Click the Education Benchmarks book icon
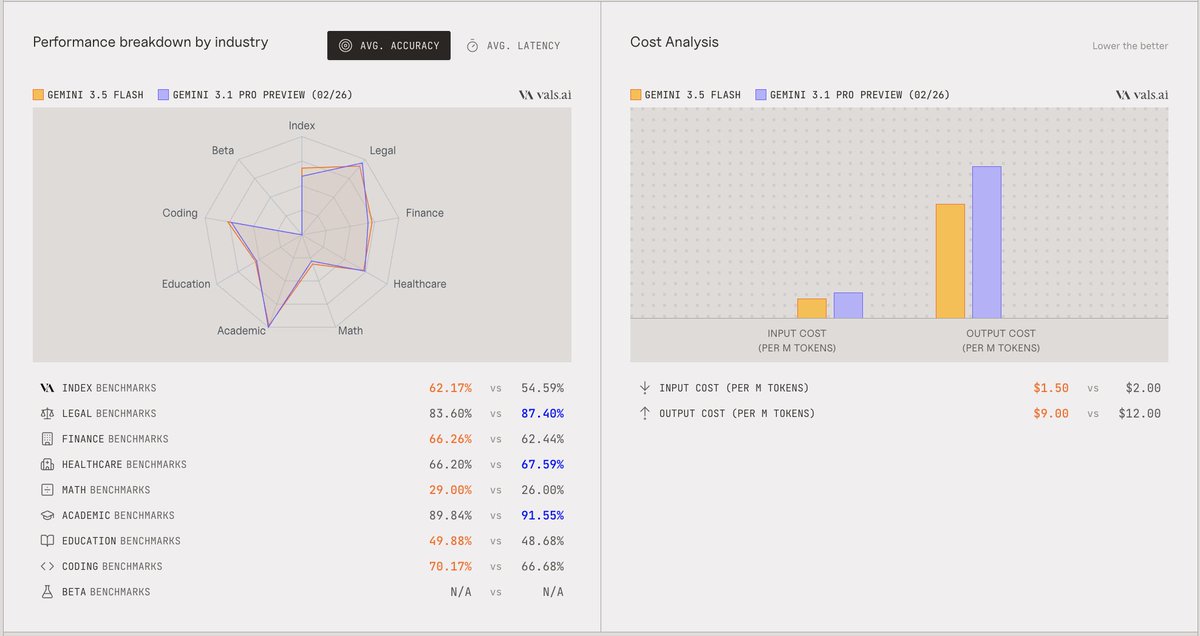1200x636 pixels. (46, 541)
